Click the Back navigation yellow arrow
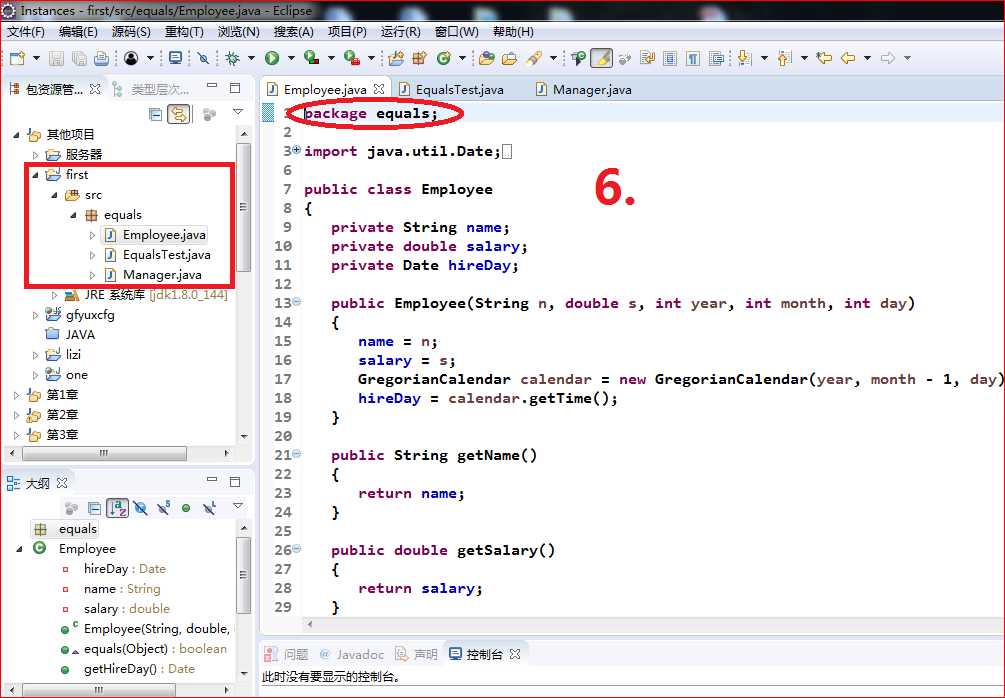Viewport: 1005px width, 698px height. click(848, 58)
